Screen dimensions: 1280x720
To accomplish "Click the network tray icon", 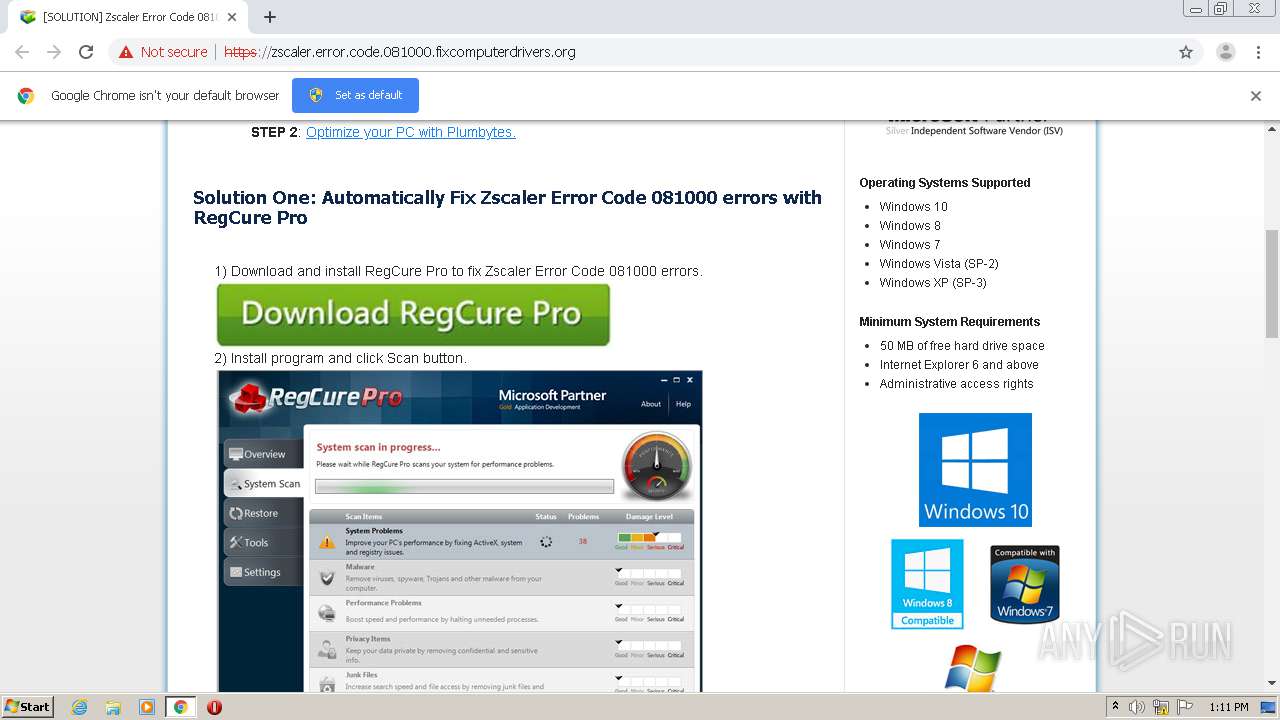I will click(x=1161, y=707).
